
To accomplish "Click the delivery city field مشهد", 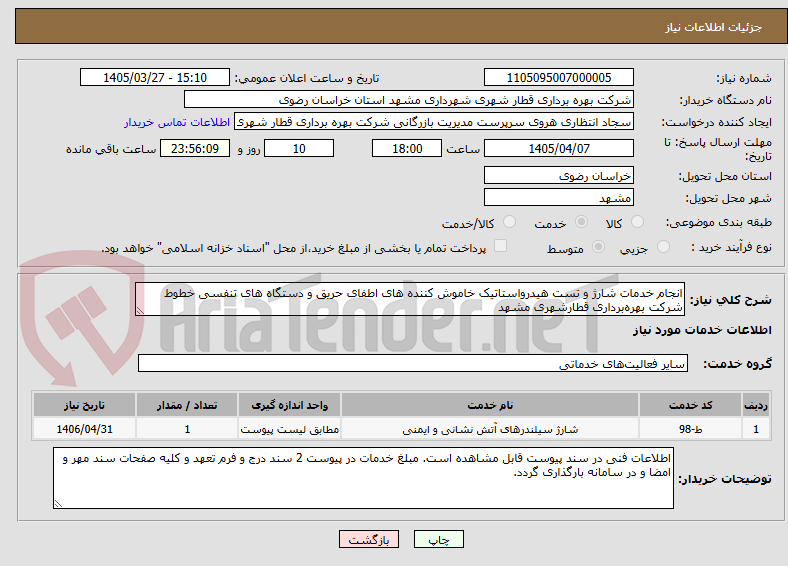I will [559, 197].
